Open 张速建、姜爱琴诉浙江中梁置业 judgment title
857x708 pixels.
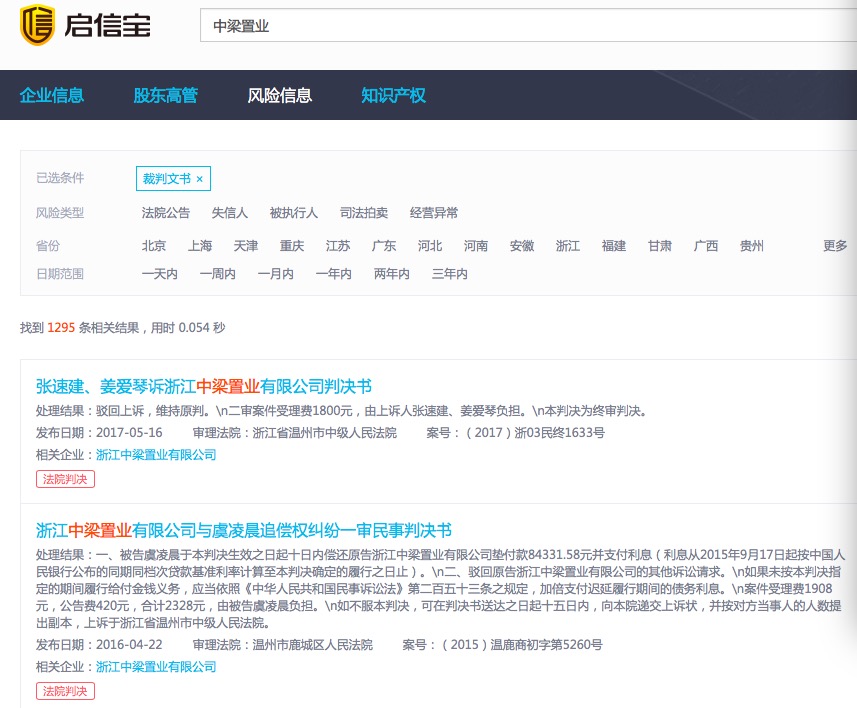[x=204, y=387]
